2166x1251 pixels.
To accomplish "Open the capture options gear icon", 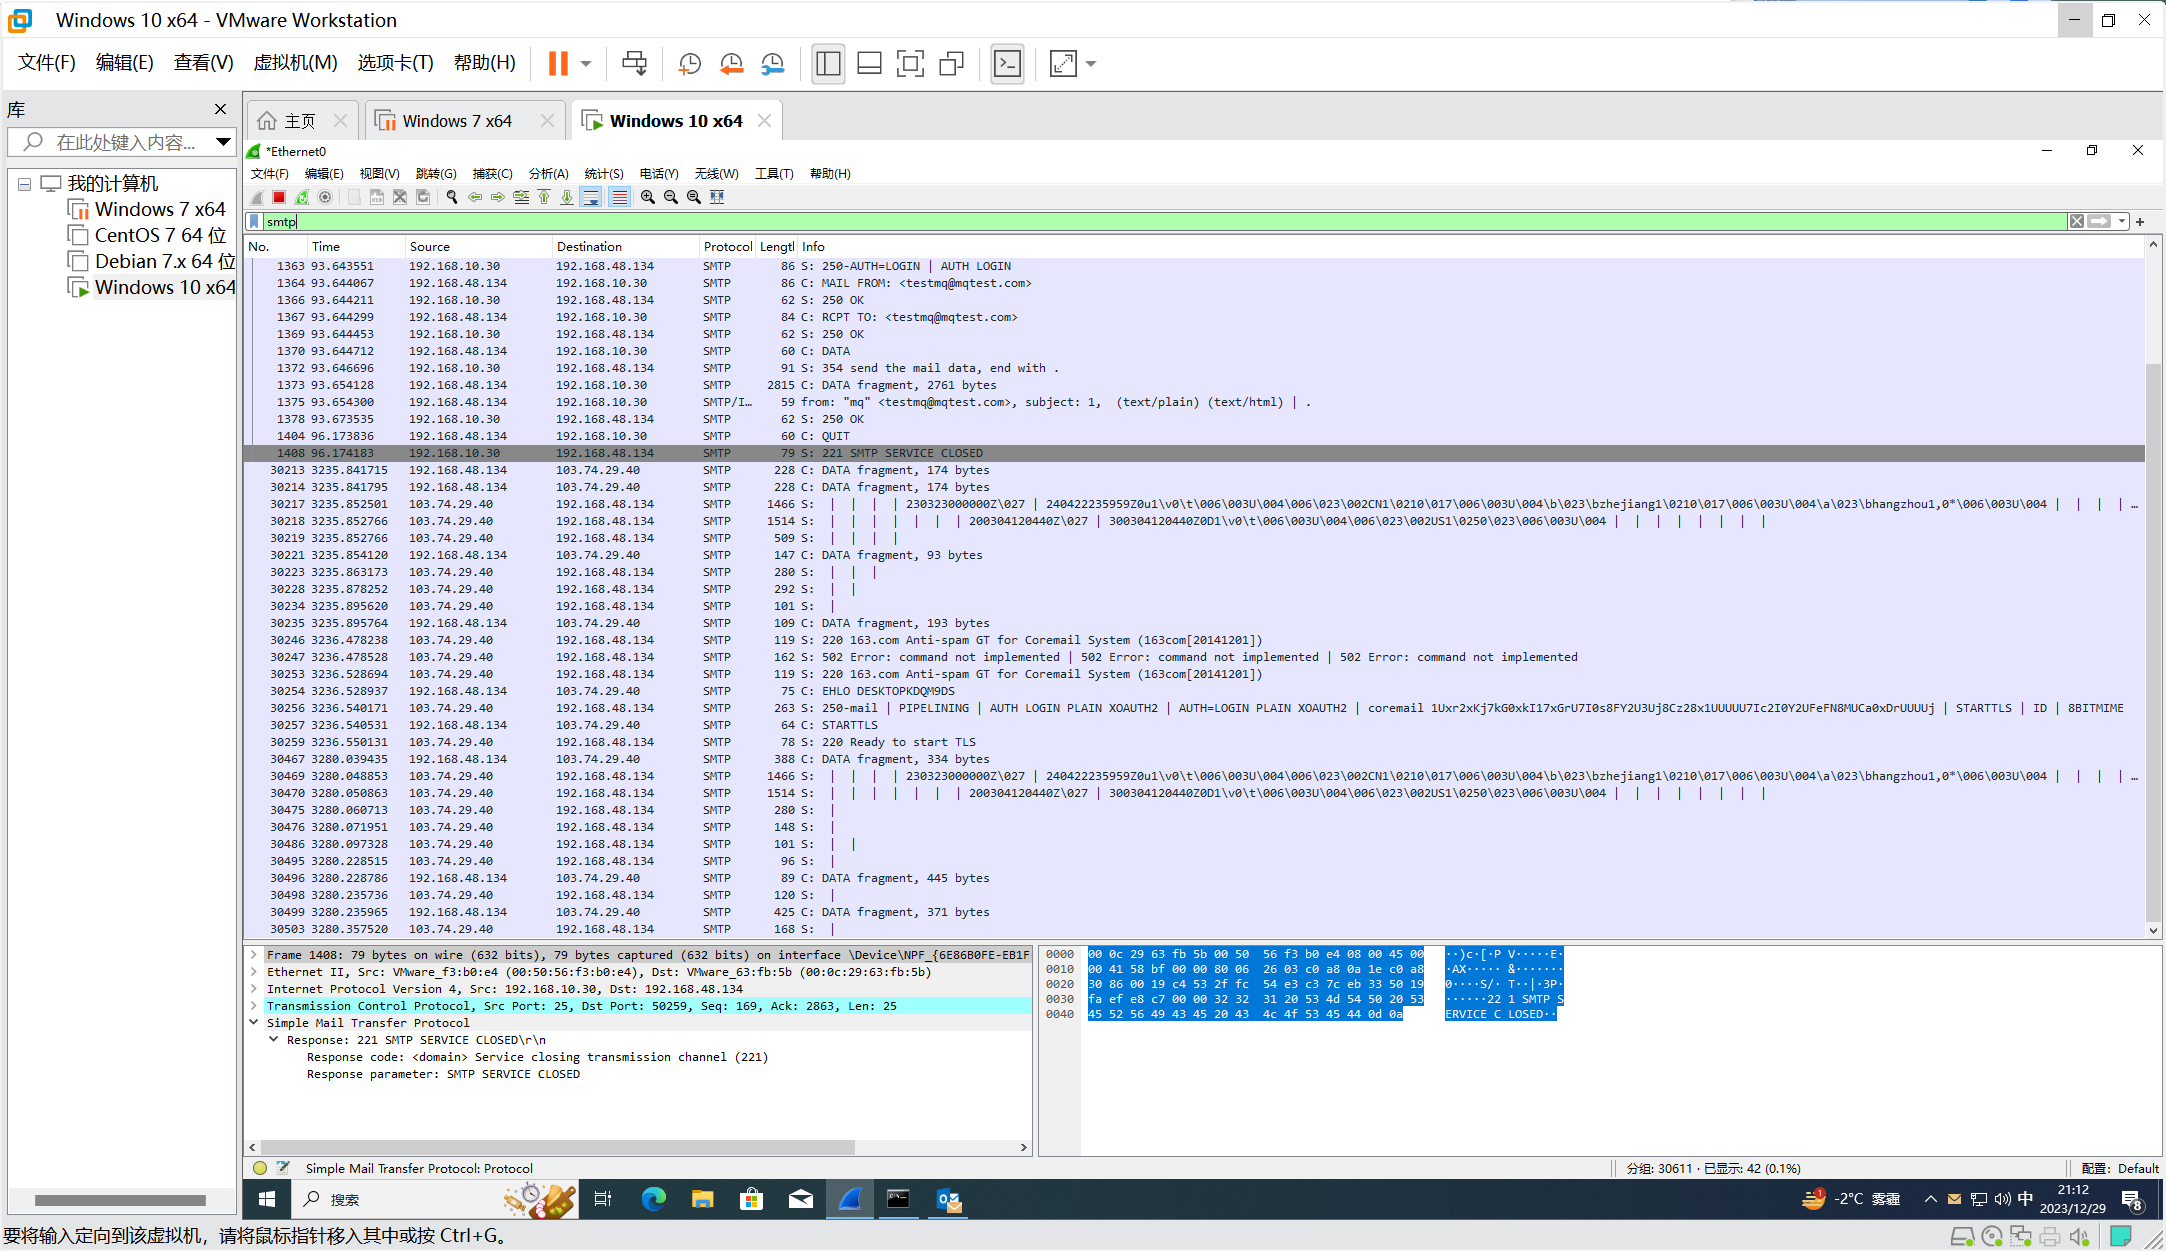I will (325, 197).
